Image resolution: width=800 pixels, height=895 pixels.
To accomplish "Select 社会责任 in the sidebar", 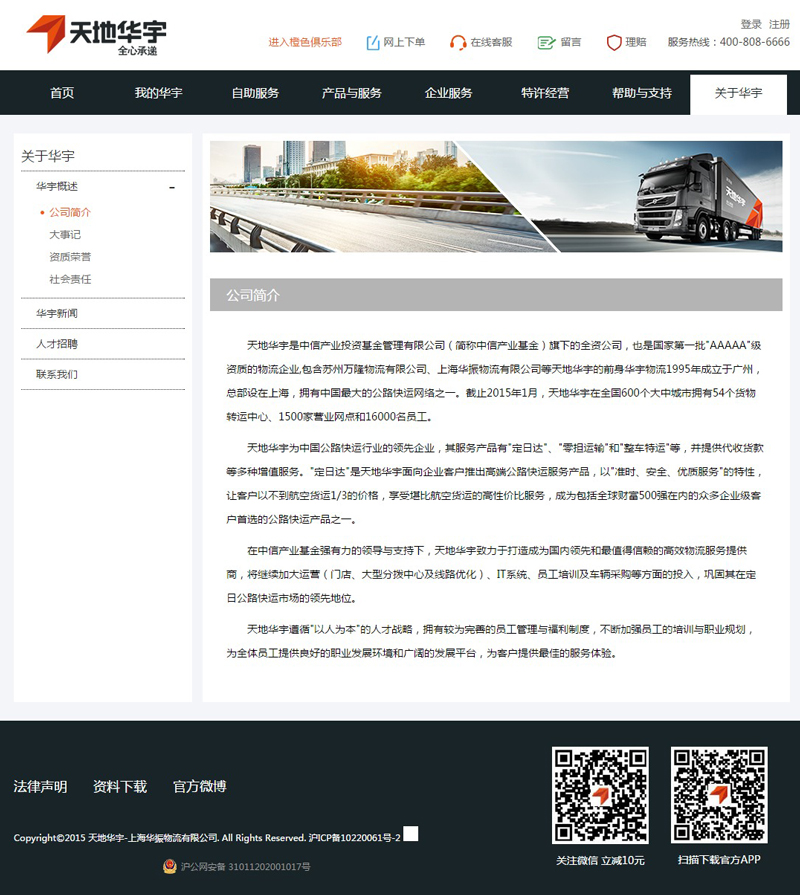I will click(70, 279).
